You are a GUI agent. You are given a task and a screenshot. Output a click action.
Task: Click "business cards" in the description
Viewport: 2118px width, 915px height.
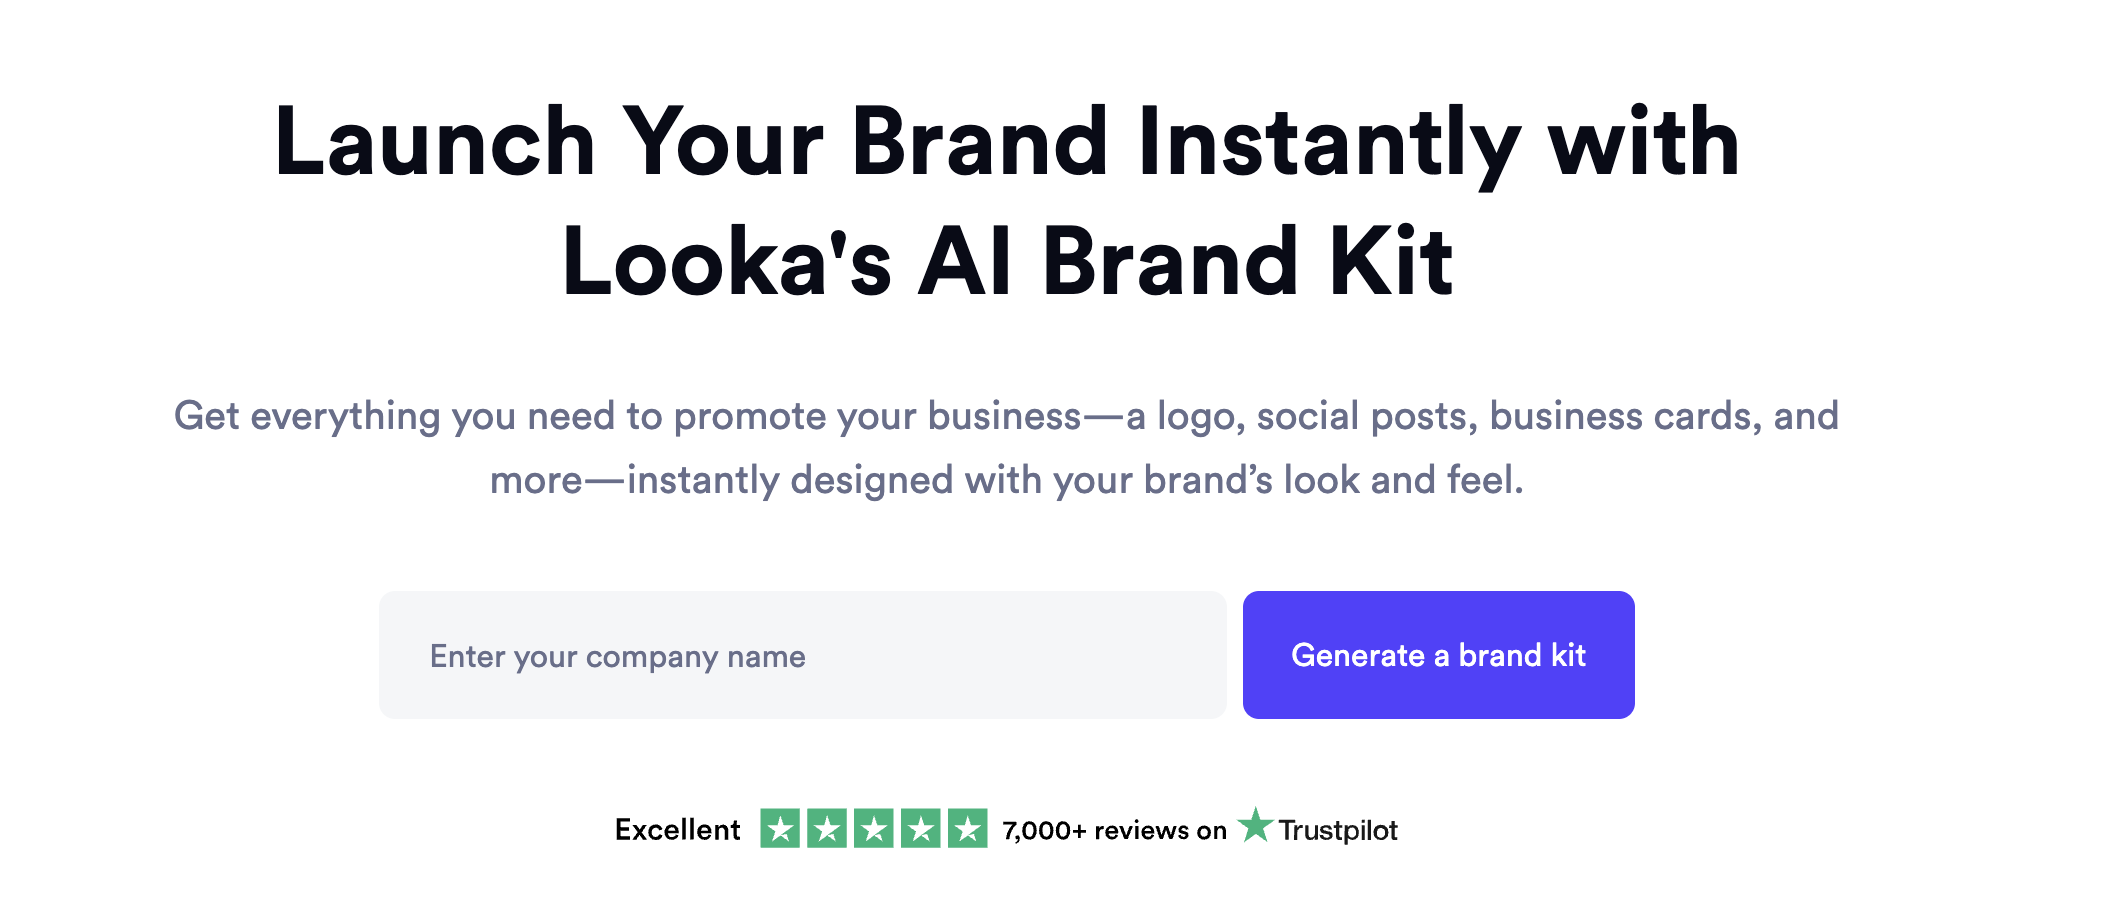pyautogui.click(x=1625, y=416)
